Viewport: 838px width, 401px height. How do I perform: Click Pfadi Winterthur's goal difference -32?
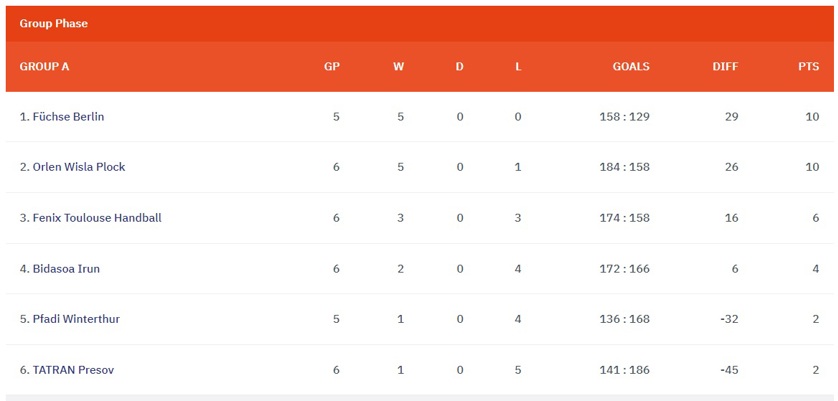point(729,319)
